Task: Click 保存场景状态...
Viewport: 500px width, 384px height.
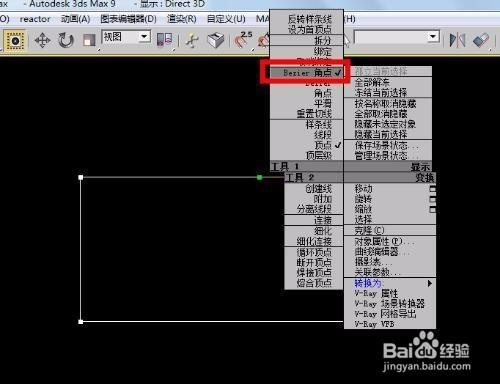Action: pos(386,145)
